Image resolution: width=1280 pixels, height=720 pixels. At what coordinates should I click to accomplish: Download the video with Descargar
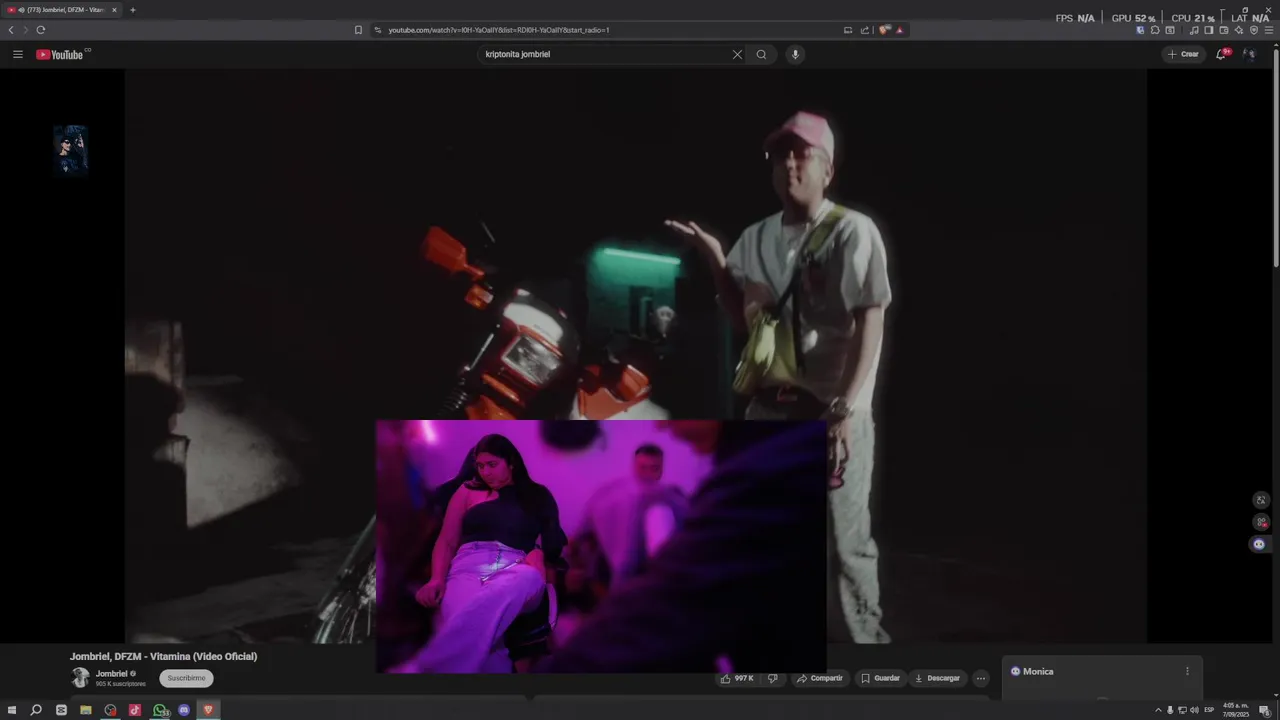937,678
